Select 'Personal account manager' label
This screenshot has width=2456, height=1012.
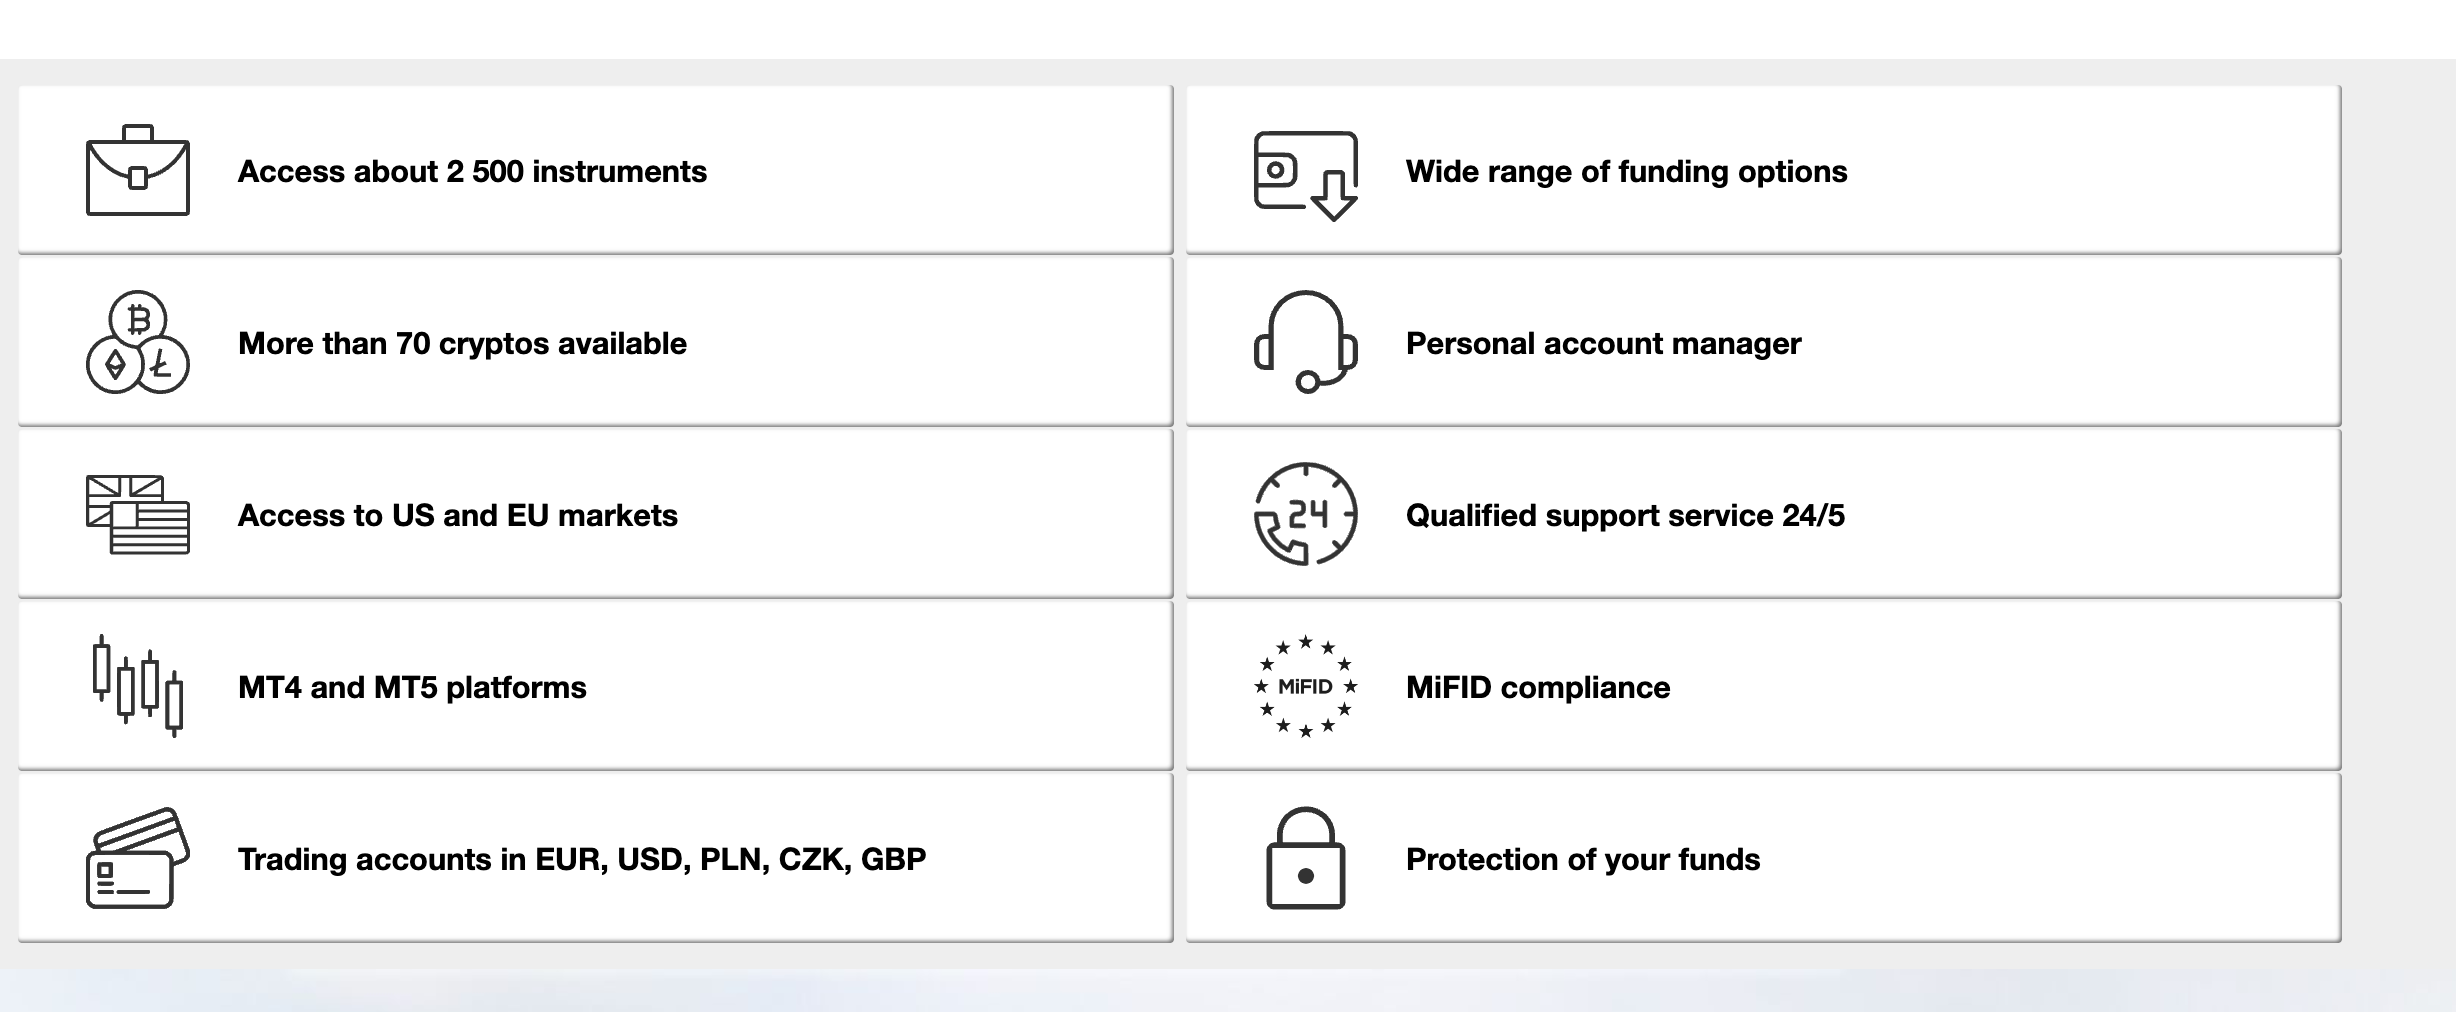tap(1604, 343)
